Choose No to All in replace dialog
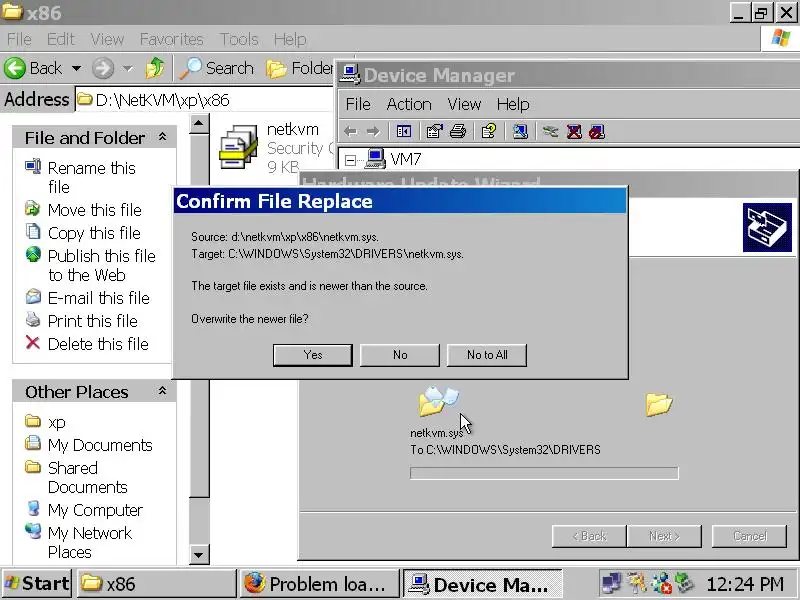The width and height of the screenshot is (800, 600). tap(487, 355)
